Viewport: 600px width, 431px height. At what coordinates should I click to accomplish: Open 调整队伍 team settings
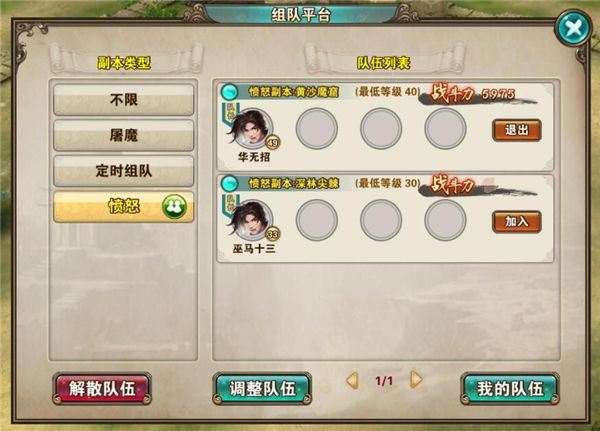pos(262,389)
